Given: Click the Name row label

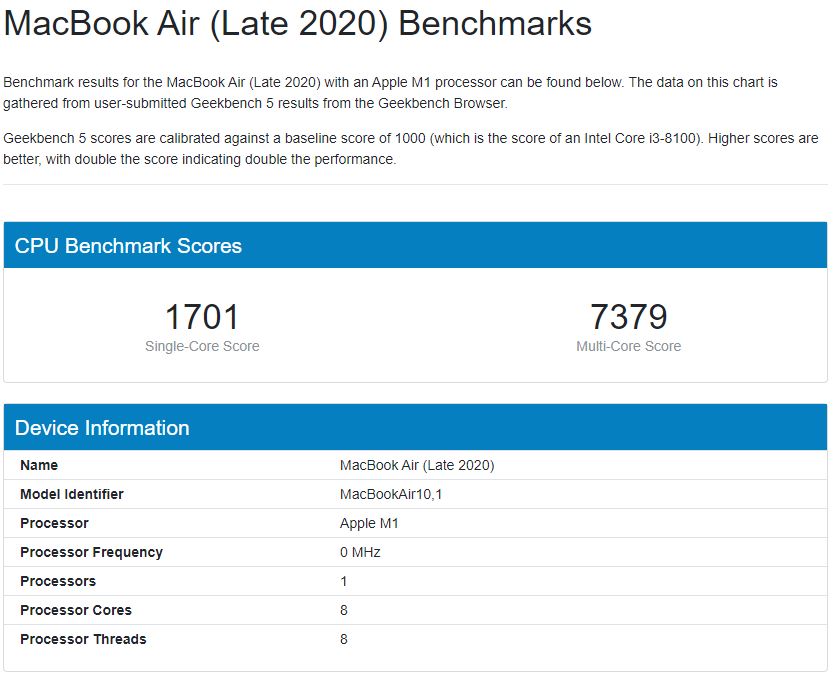Looking at the screenshot, I should (39, 465).
